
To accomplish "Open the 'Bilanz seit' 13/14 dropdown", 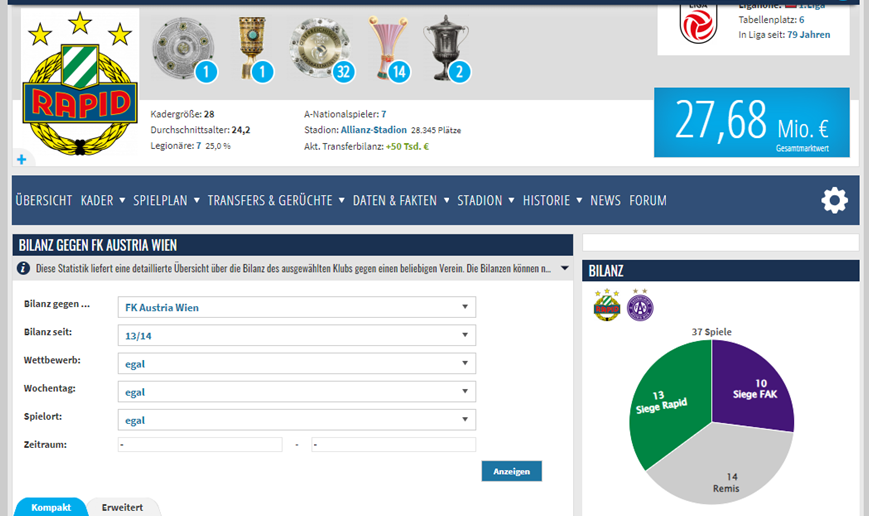I will tap(297, 335).
